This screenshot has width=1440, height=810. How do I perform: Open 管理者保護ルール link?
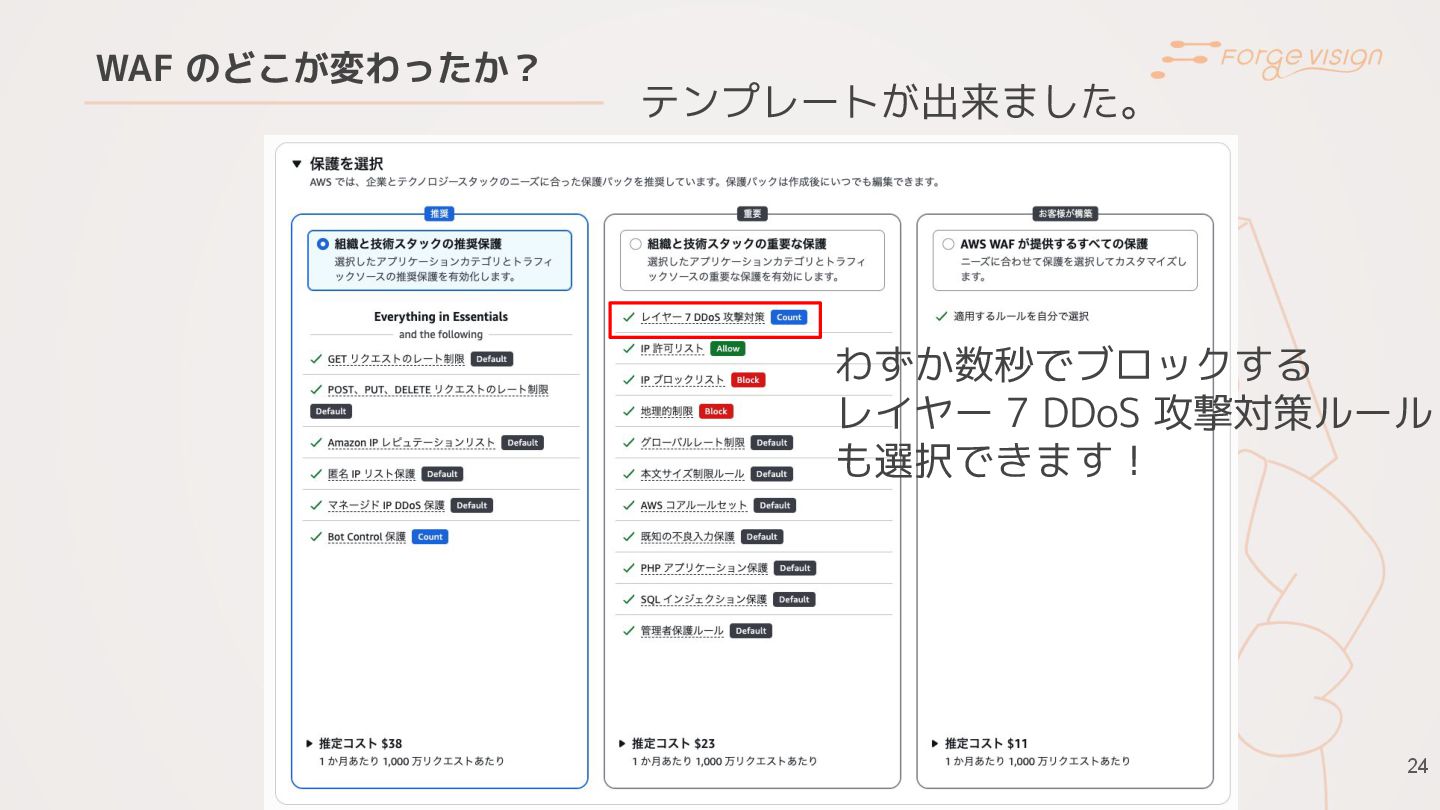[x=682, y=631]
